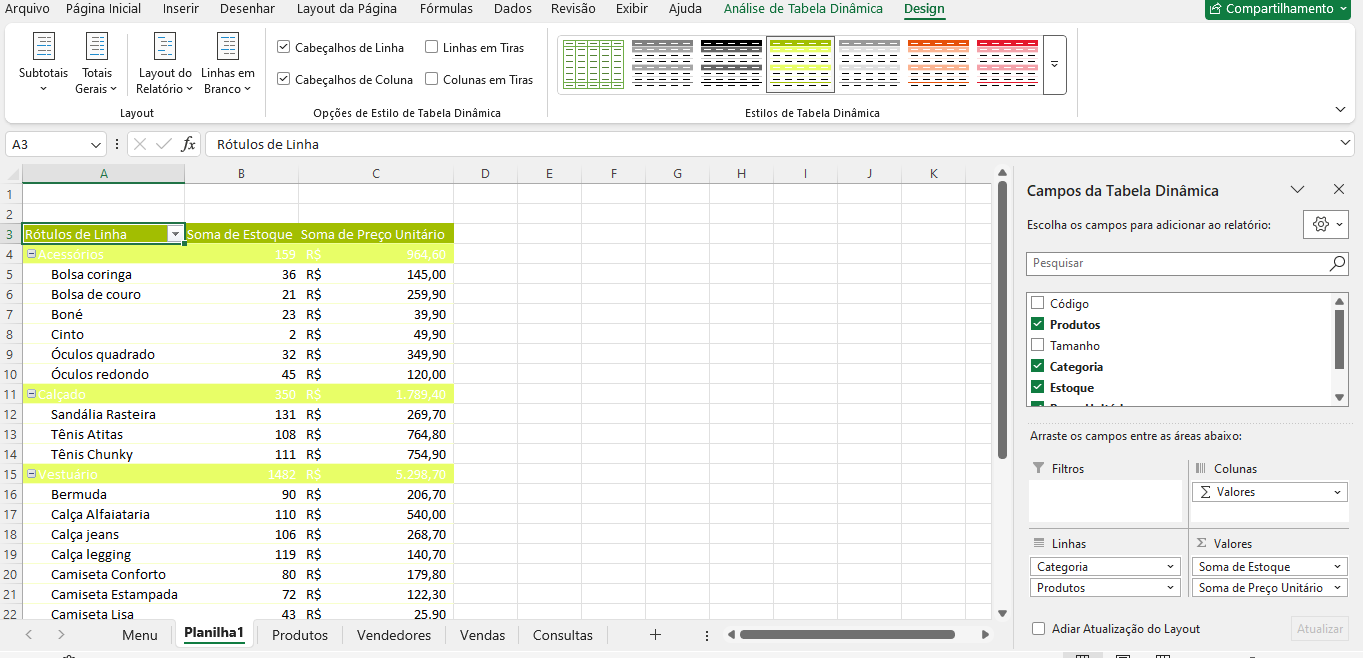
Task: Open the Valores column field dropdown
Action: point(1338,492)
